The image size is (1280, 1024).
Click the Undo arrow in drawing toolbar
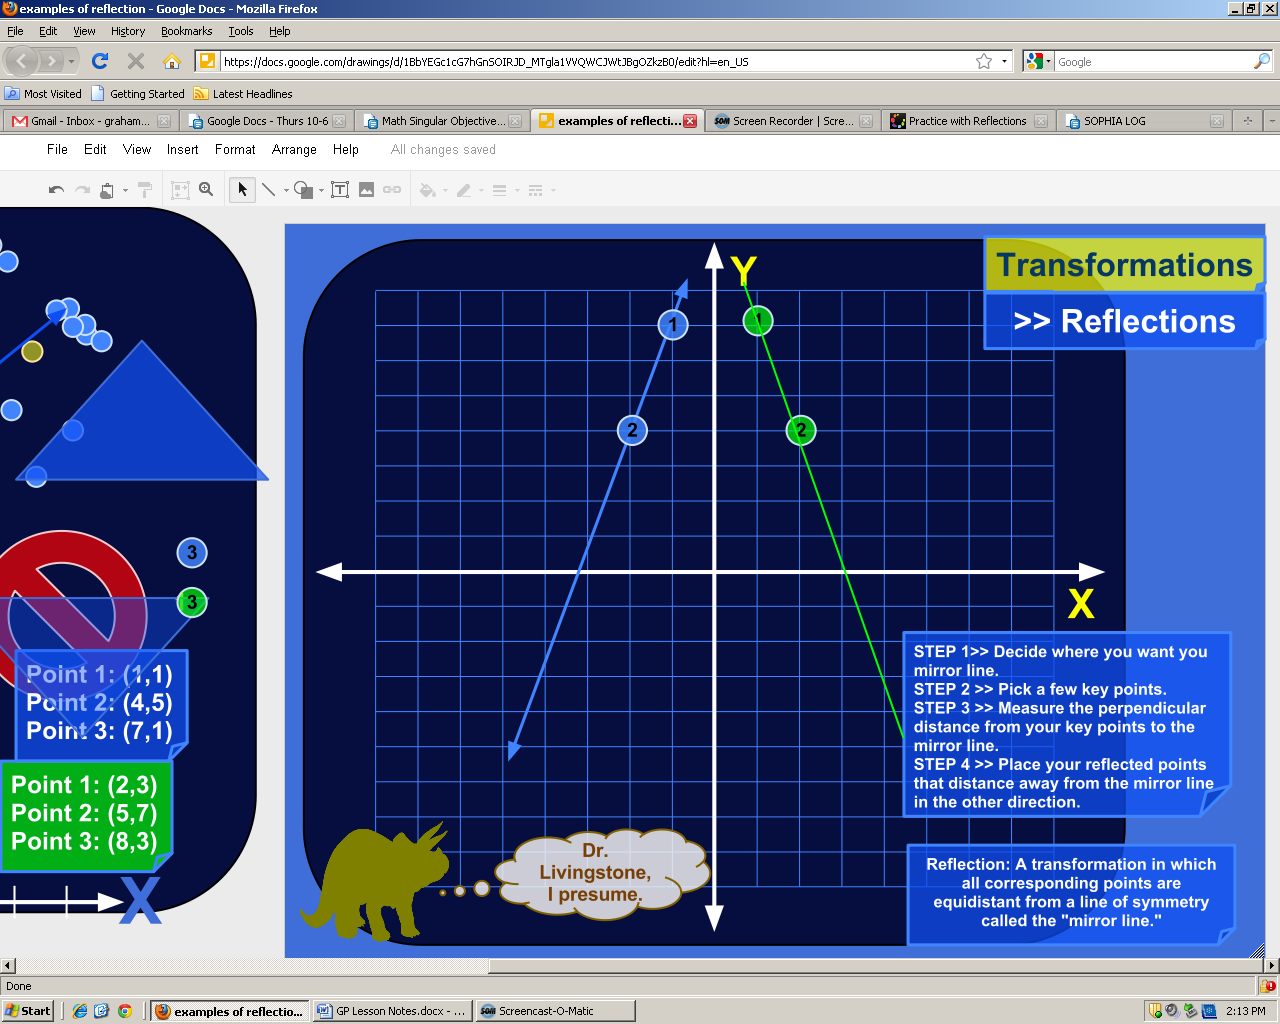[57, 190]
